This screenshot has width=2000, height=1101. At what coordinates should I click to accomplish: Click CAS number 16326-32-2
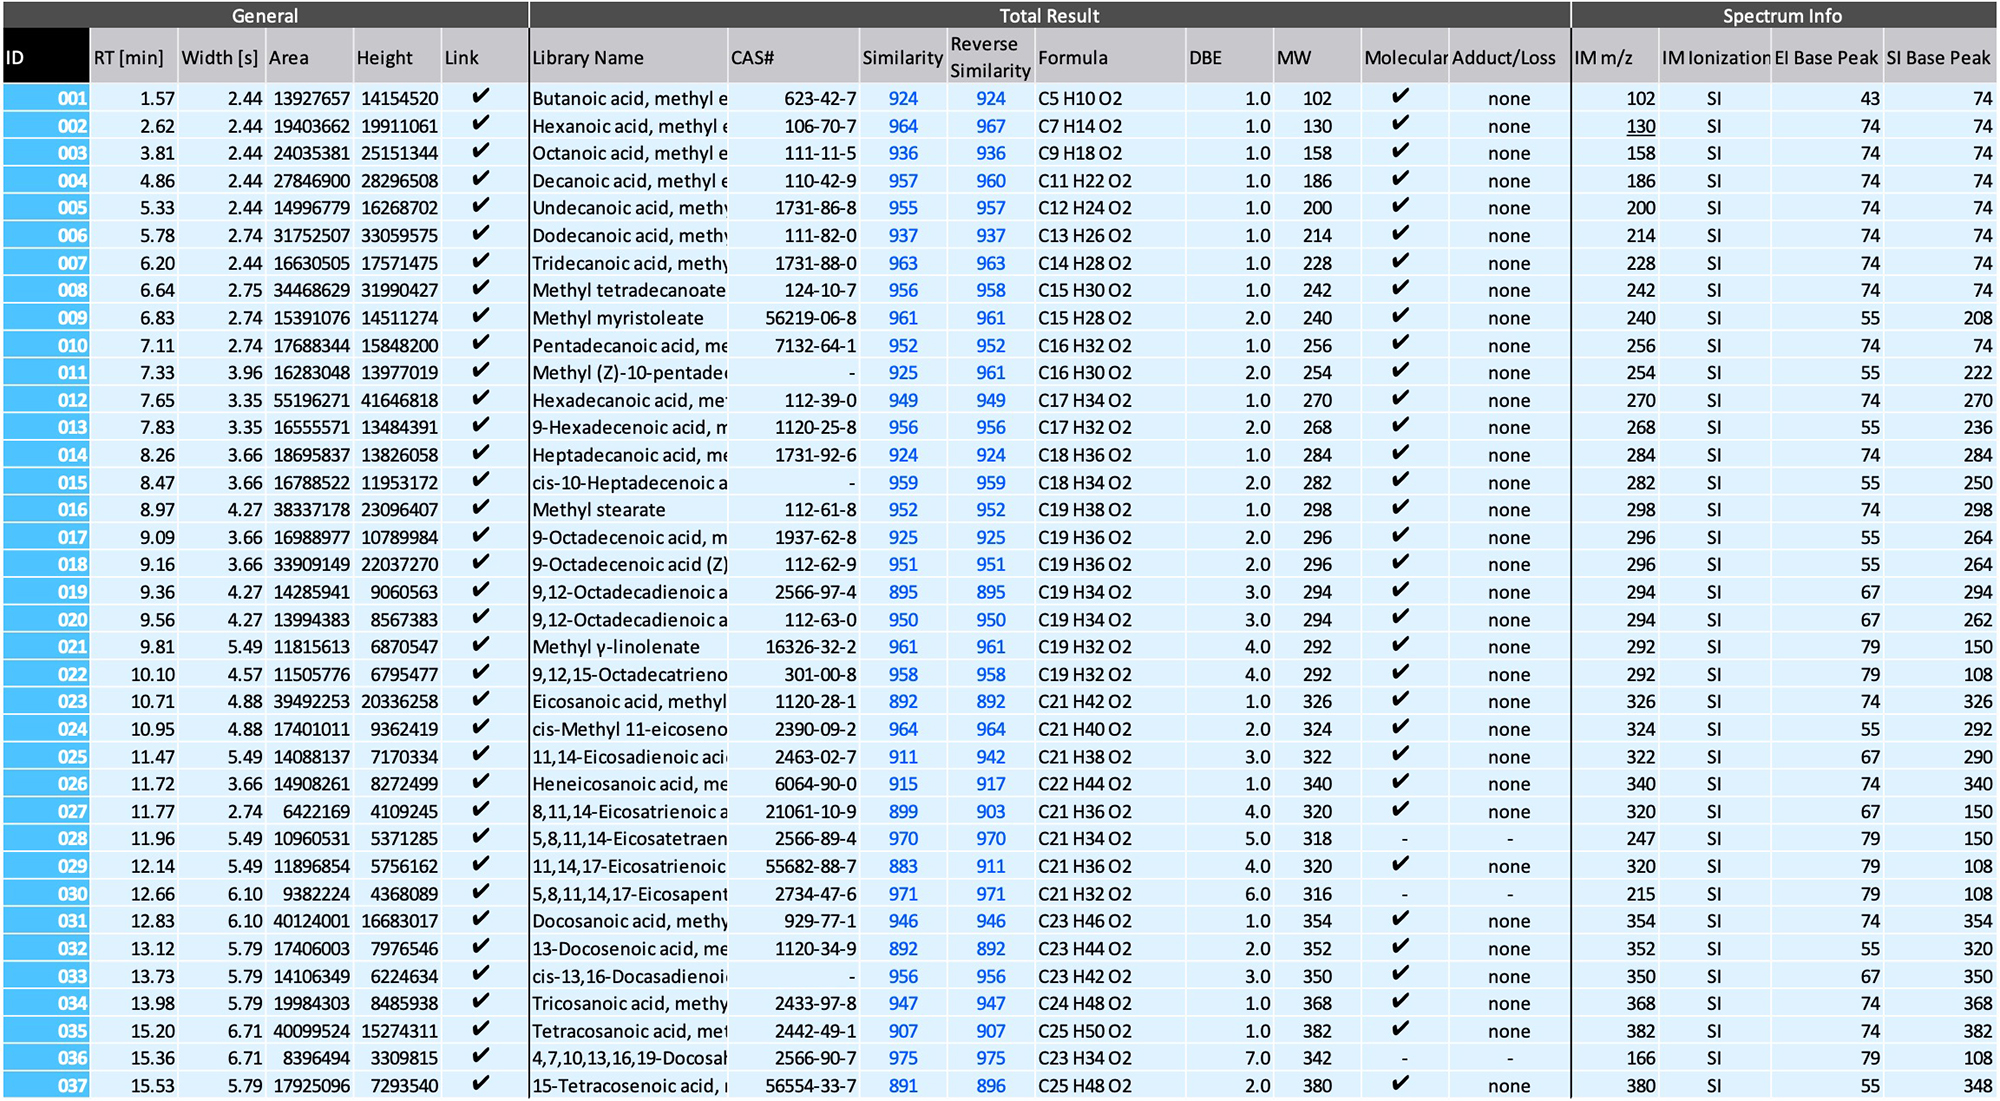(811, 647)
